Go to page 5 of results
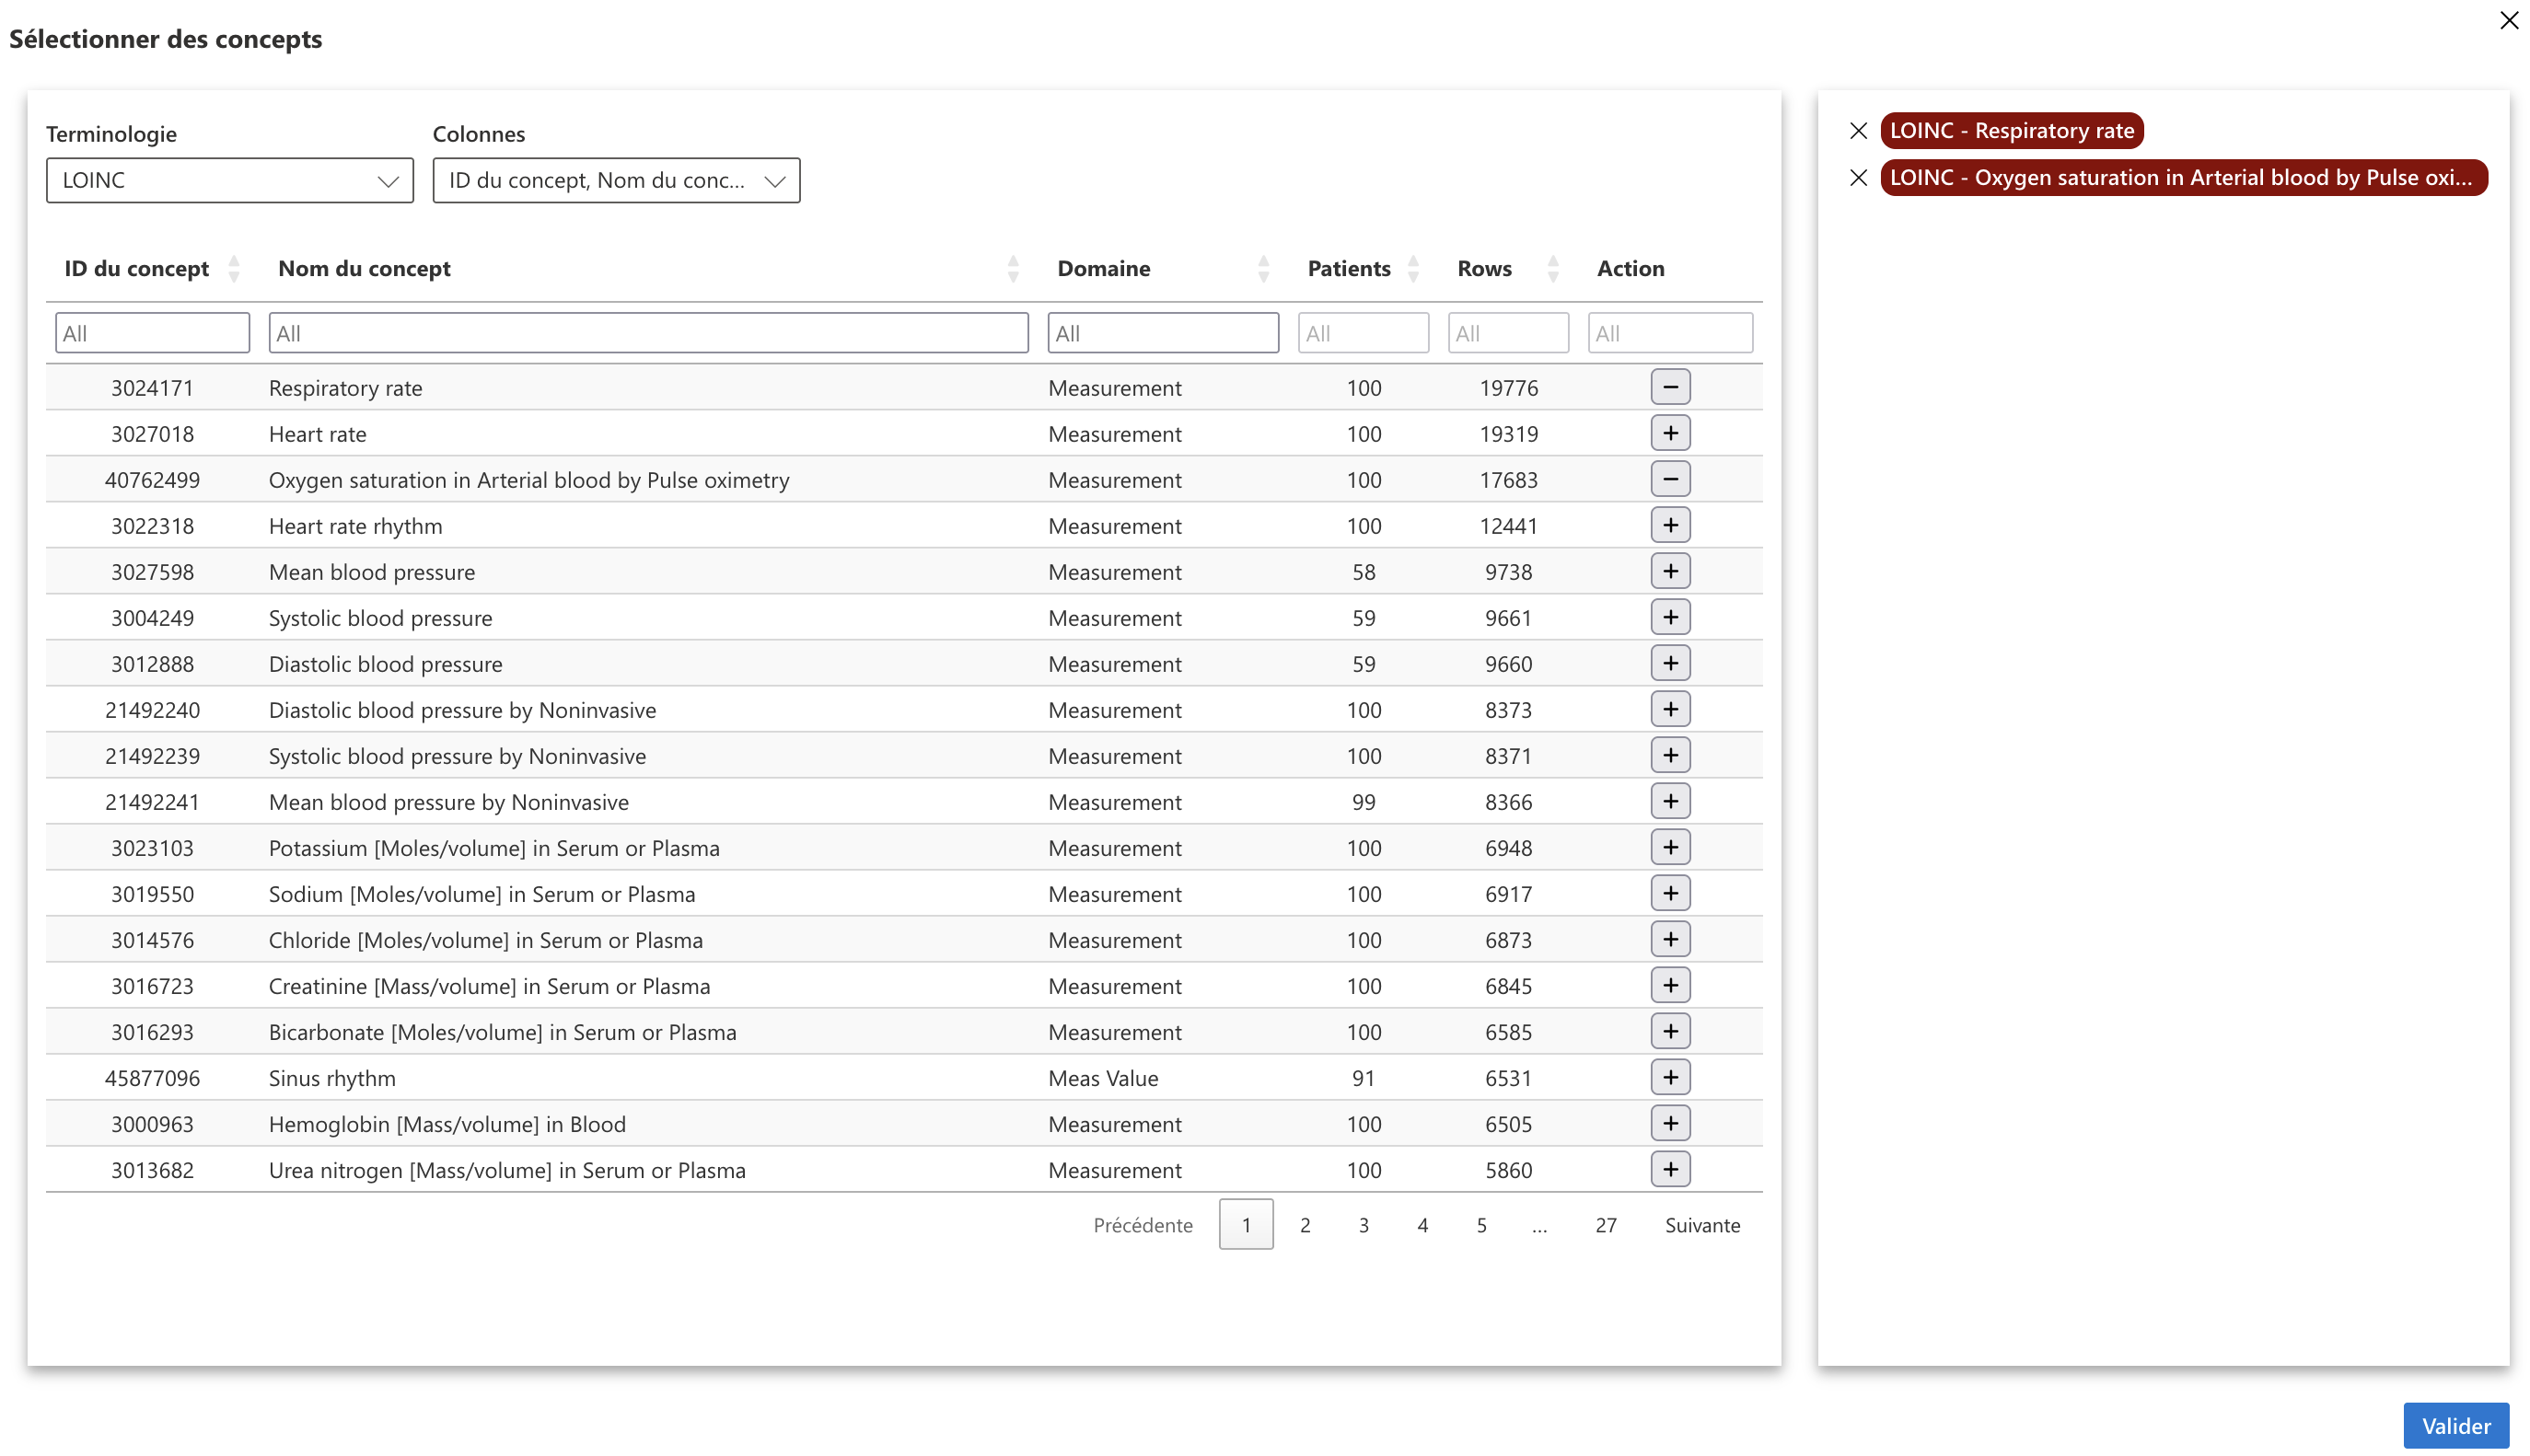2530x1456 pixels. pos(1481,1225)
